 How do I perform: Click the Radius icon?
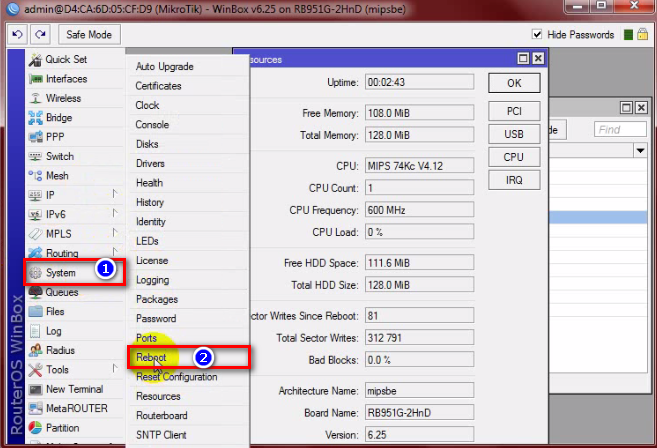(x=36, y=350)
